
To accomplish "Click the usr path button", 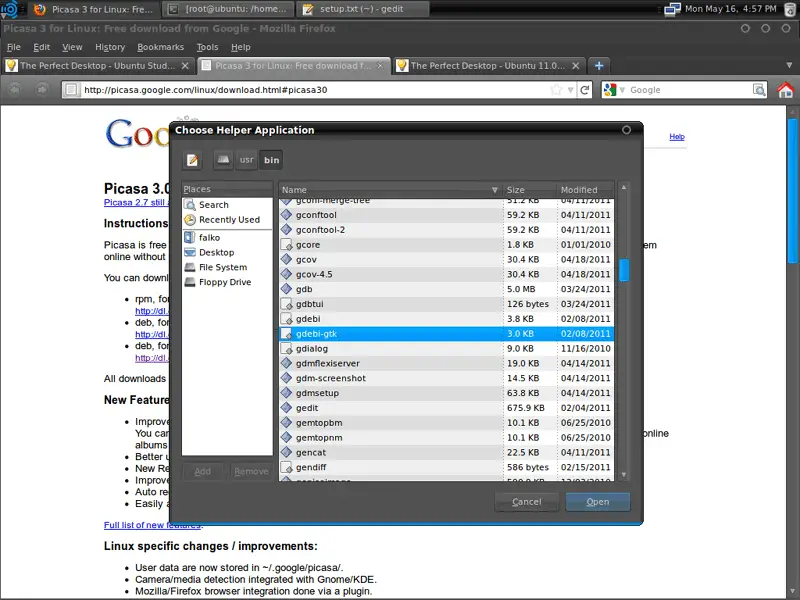I will point(246,160).
